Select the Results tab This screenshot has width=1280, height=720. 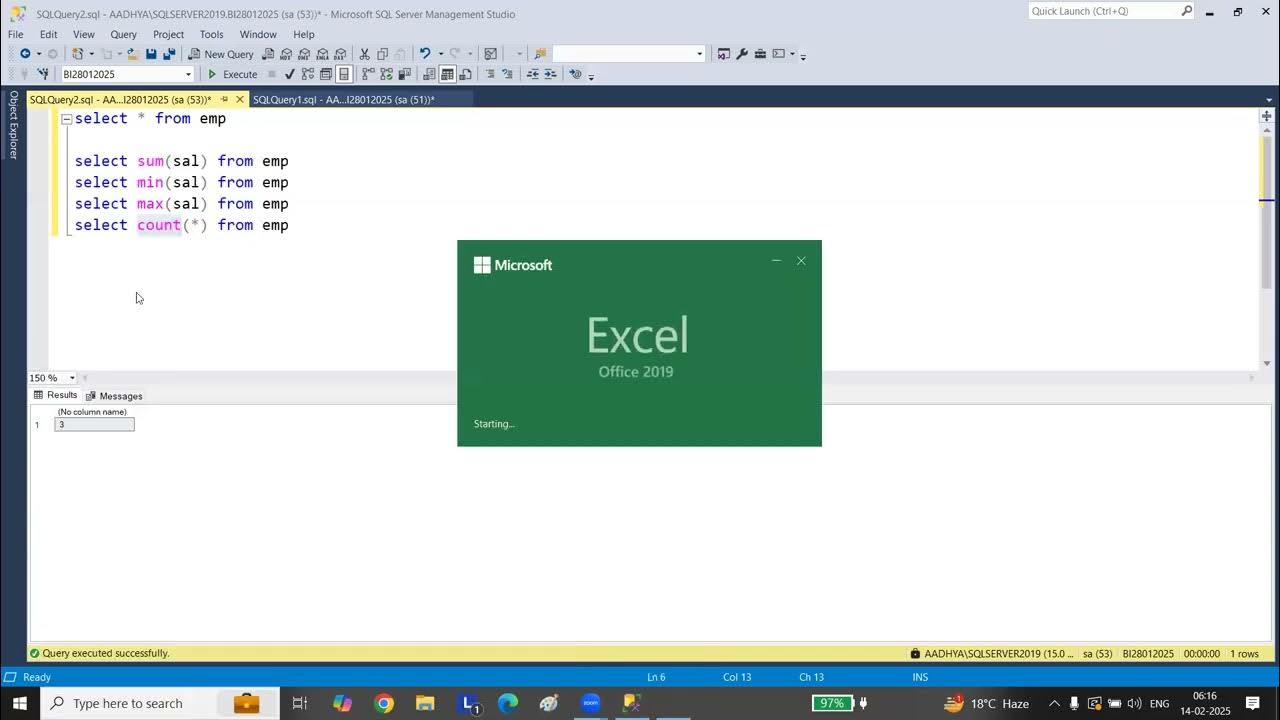[x=55, y=395]
